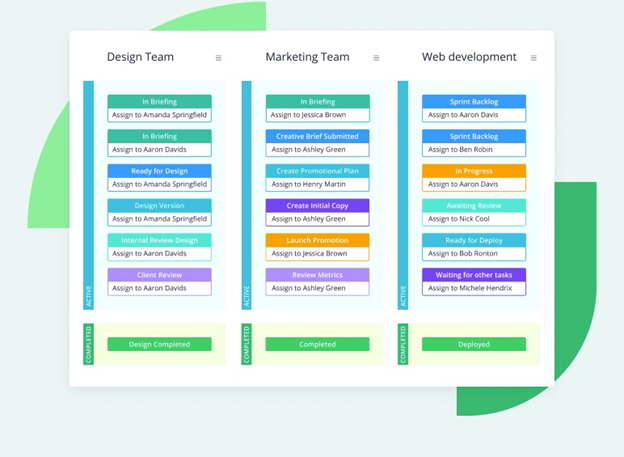Select assignee under Review Metrics
Screen dimensions: 624x457
[318, 288]
